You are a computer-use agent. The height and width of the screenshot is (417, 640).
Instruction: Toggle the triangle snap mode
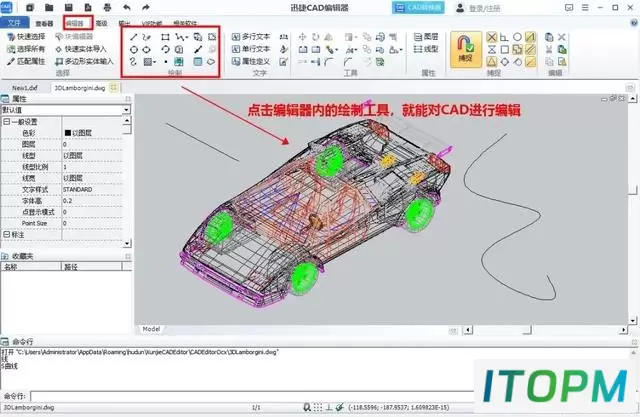[x=492, y=62]
